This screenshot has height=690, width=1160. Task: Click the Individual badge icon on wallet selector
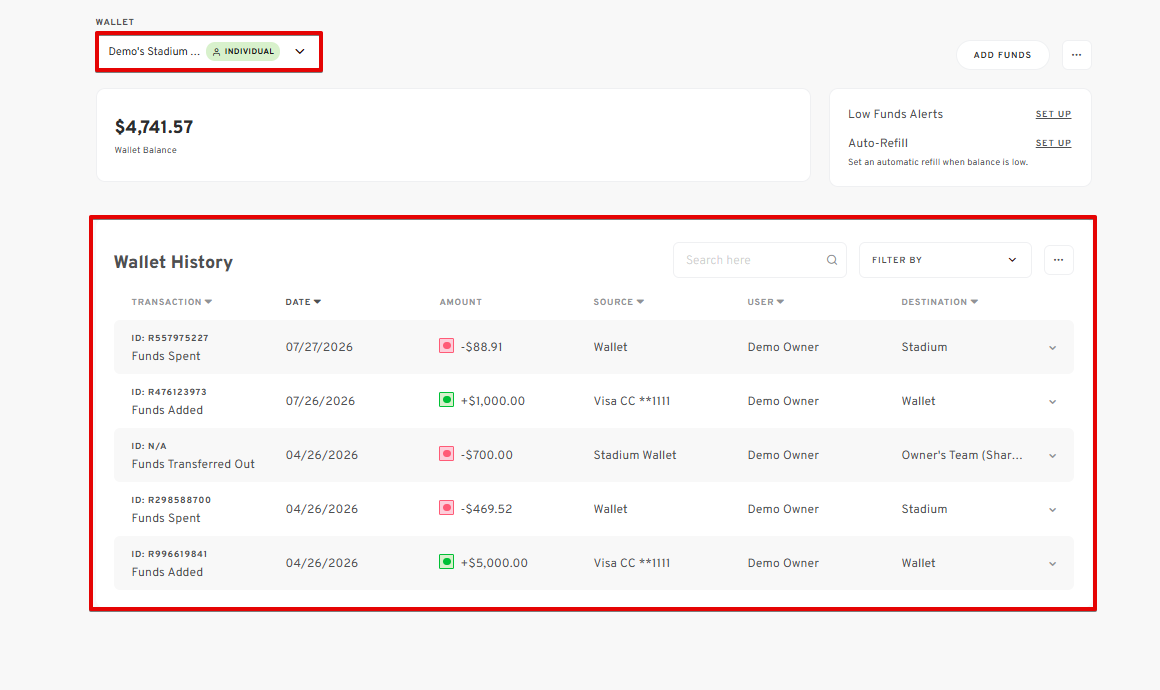click(216, 52)
